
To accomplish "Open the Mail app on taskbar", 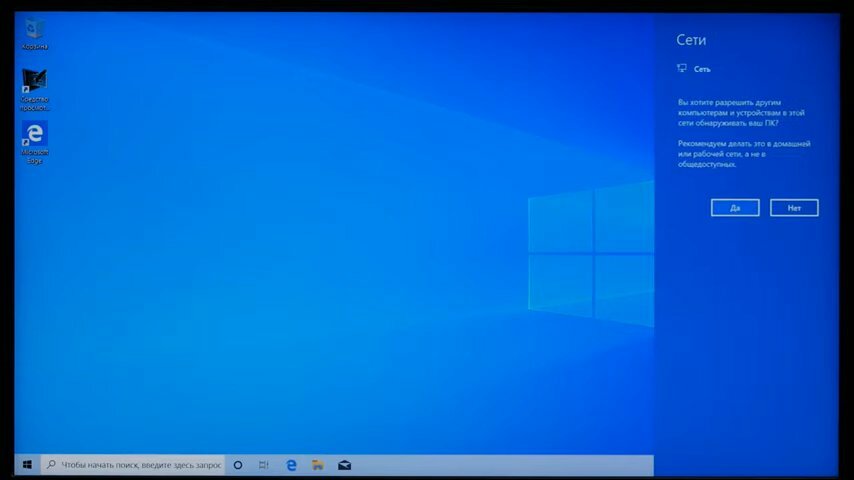I will [344, 465].
